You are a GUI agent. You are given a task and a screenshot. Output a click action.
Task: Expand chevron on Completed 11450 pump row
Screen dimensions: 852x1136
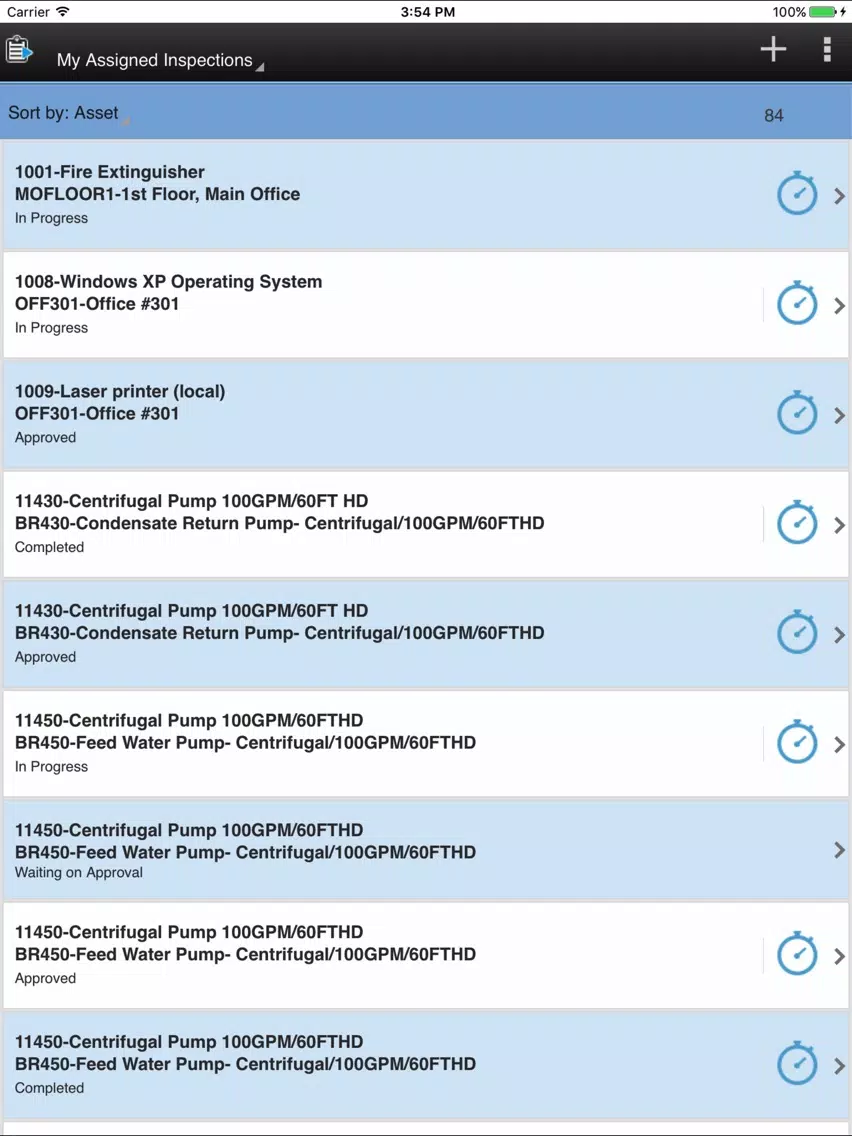840,1066
